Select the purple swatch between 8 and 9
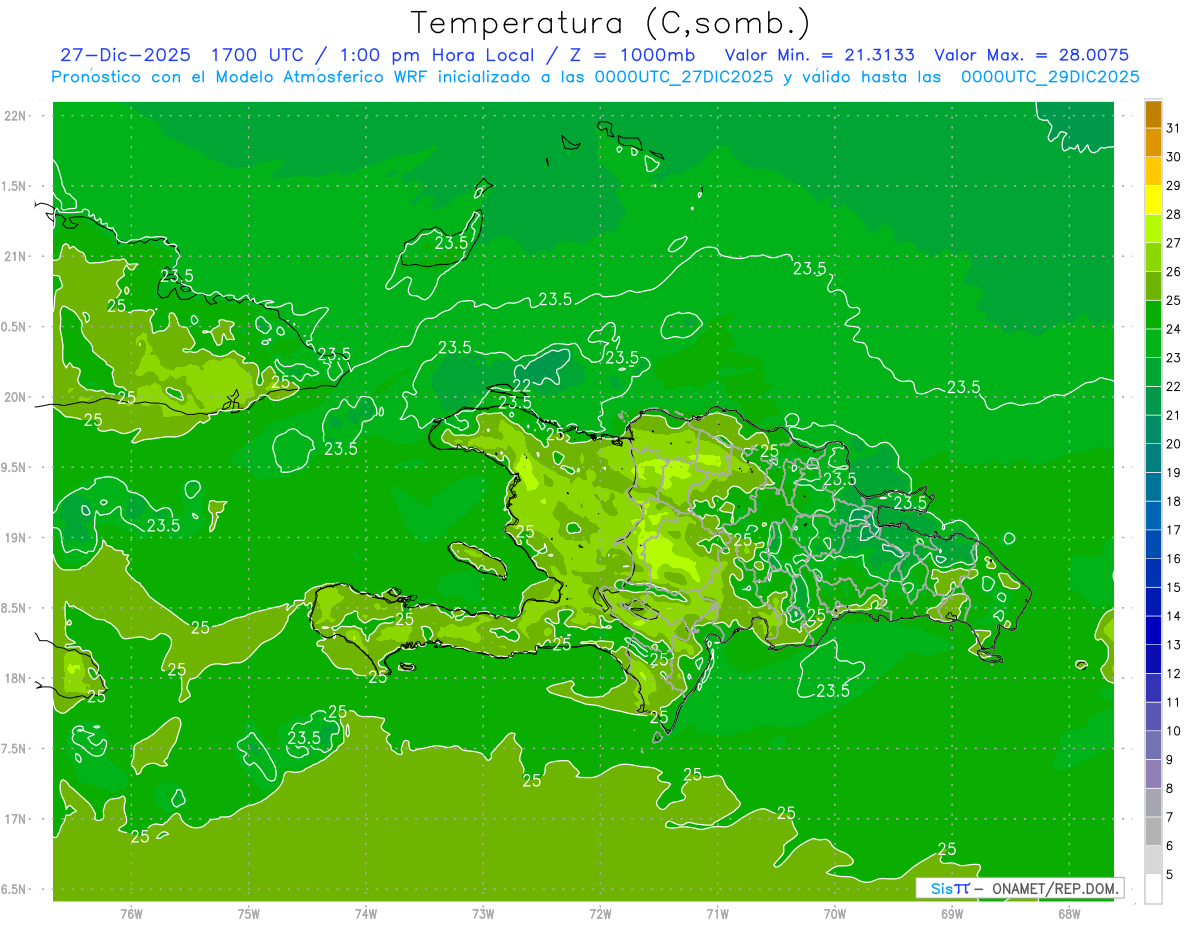This screenshot has width=1200, height=927. tap(1153, 774)
